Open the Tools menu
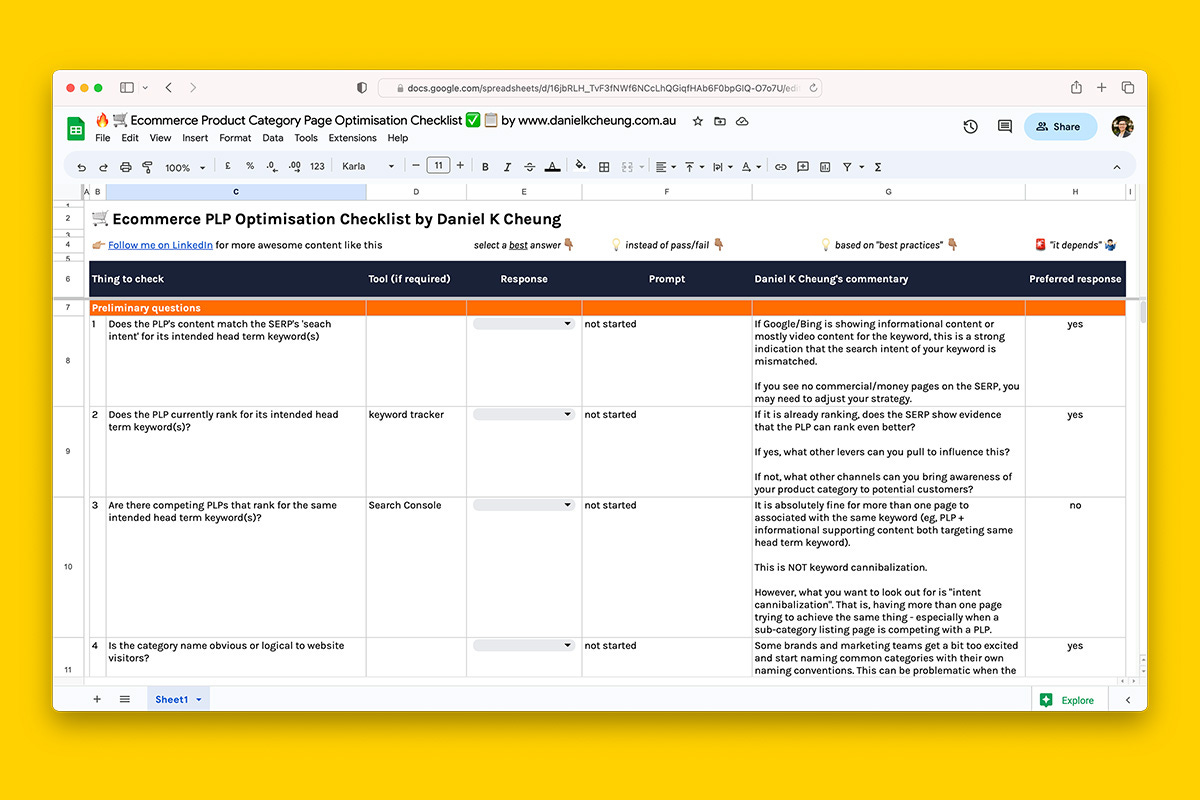Image resolution: width=1200 pixels, height=800 pixels. [x=306, y=138]
